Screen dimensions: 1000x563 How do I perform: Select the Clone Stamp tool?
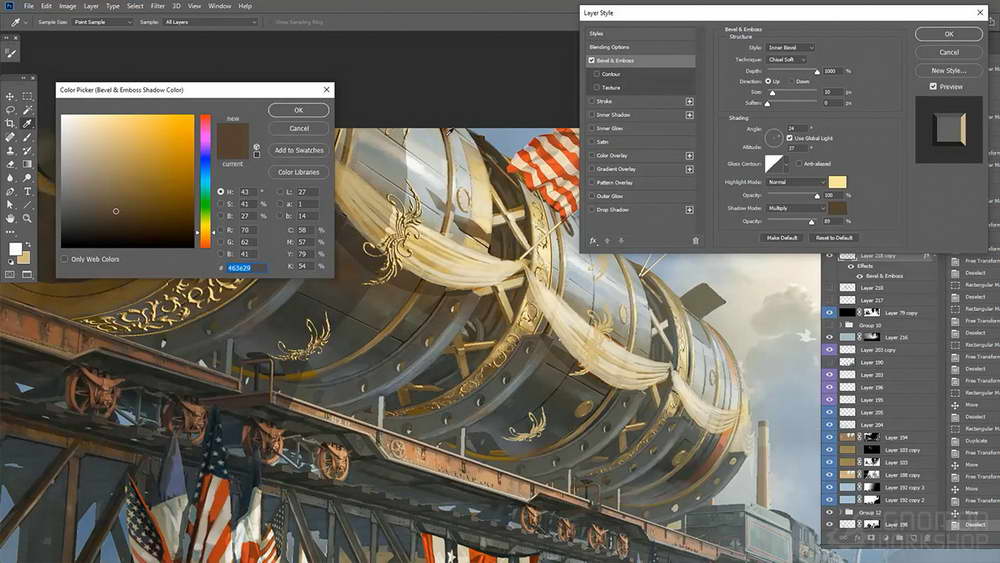coord(10,150)
